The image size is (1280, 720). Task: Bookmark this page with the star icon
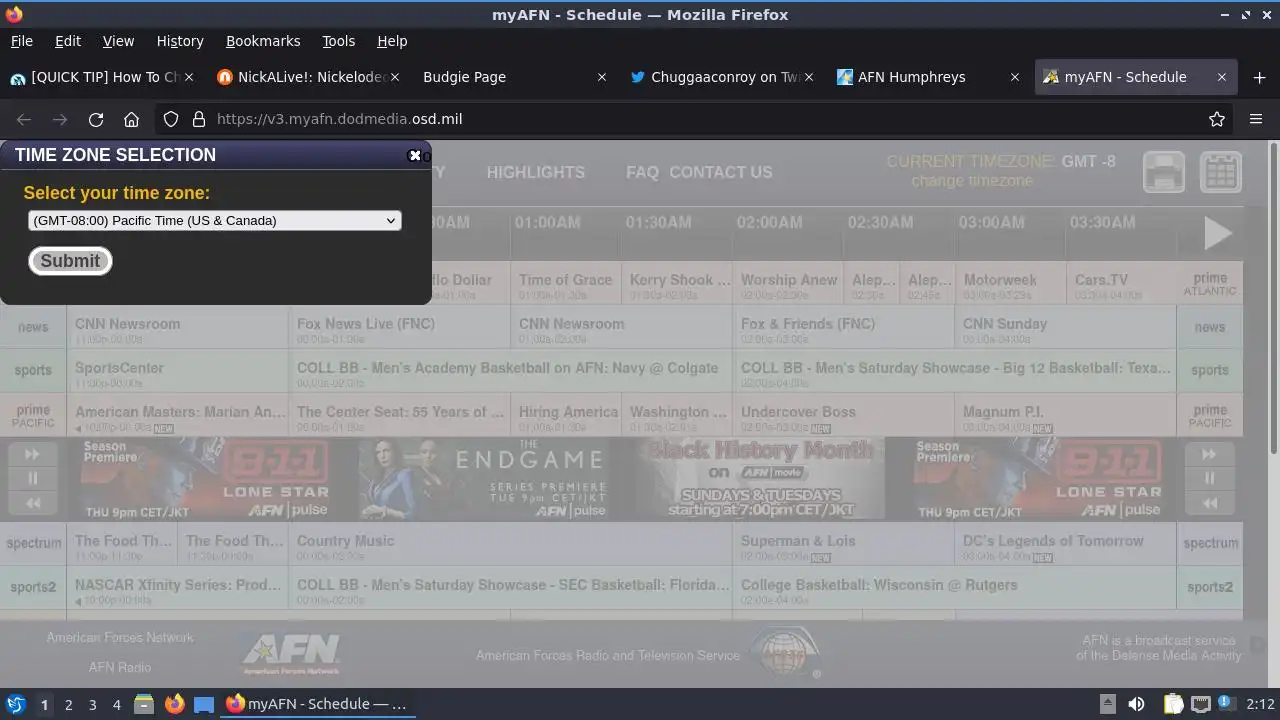pos(1217,119)
